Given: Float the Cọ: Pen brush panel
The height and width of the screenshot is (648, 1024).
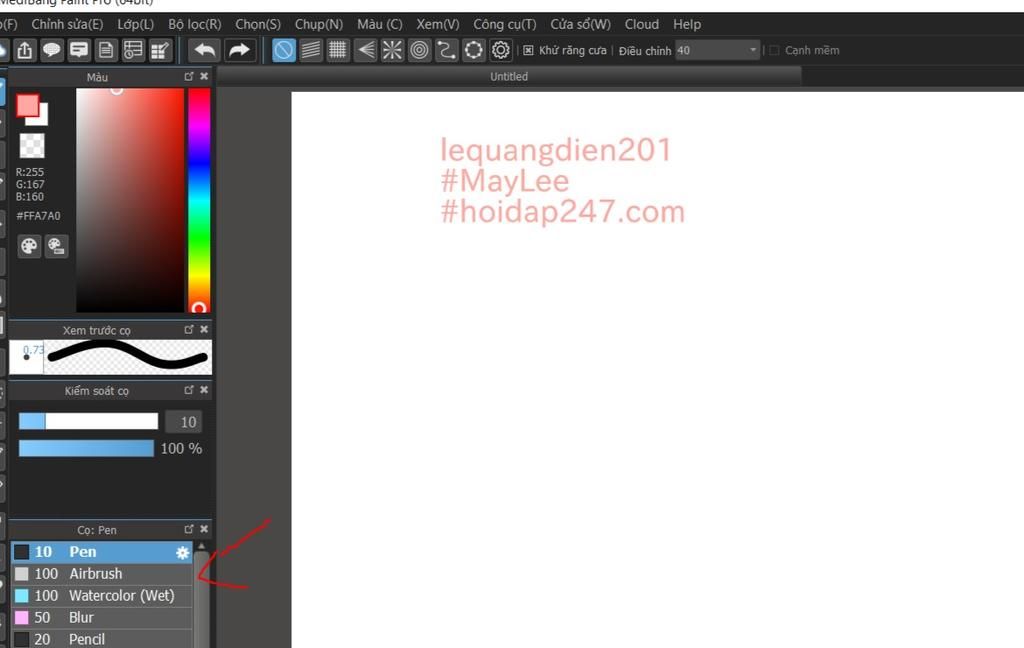Looking at the screenshot, I should pos(189,529).
